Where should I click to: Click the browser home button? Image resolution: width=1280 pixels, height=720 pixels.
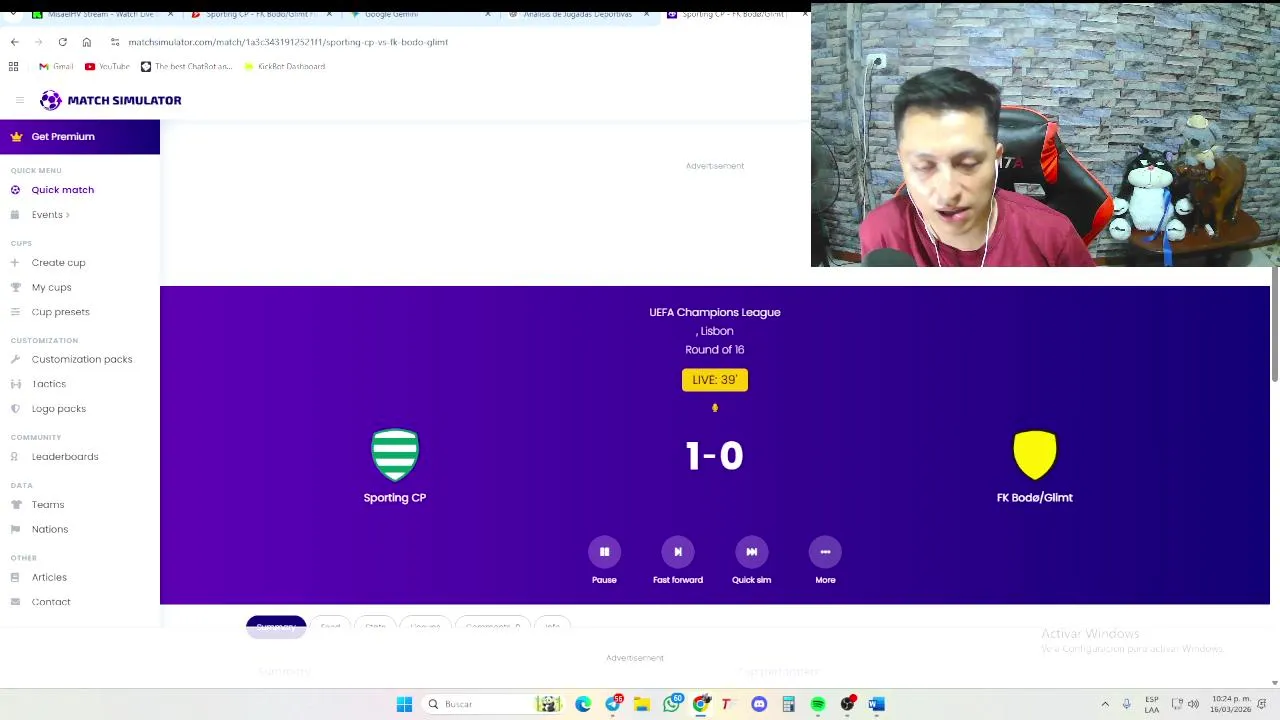[x=86, y=42]
